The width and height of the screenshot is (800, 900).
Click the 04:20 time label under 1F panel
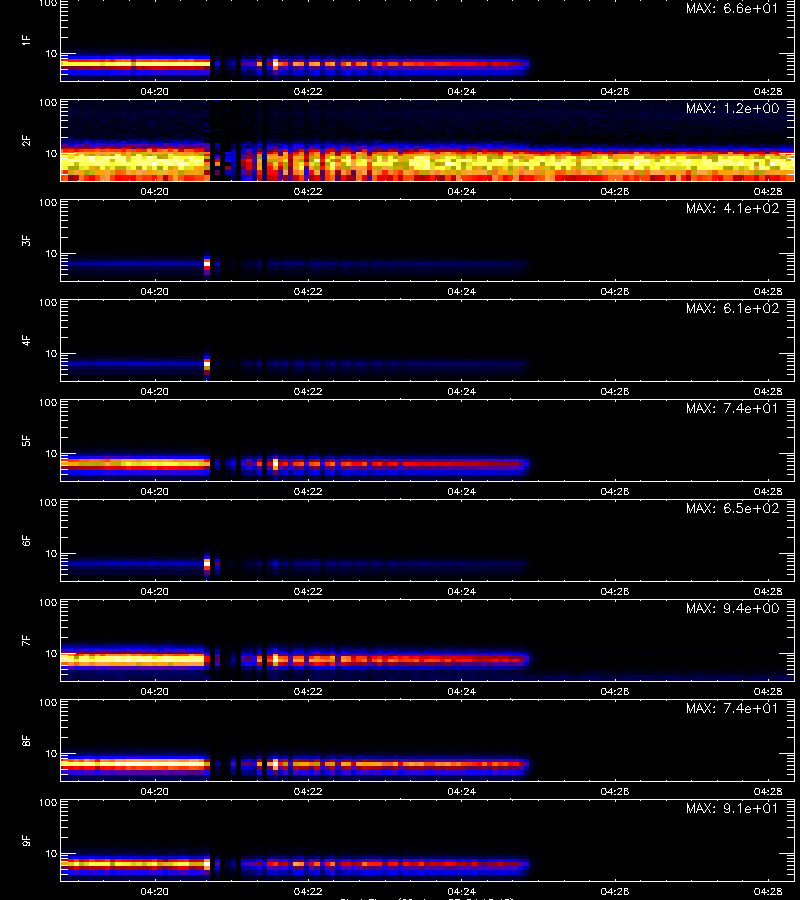[x=154, y=91]
